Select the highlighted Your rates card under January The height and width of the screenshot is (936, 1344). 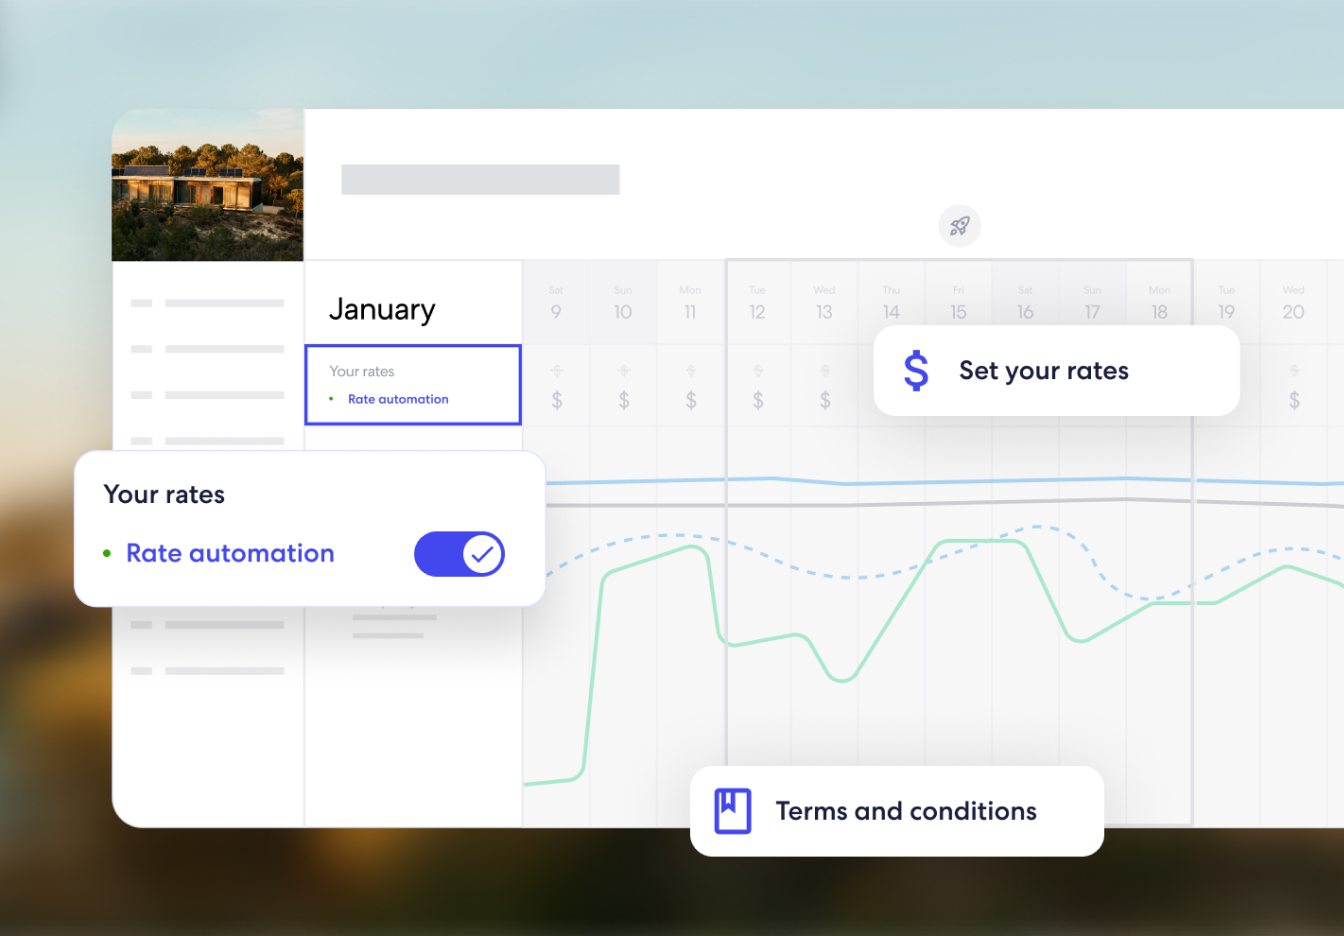tap(412, 385)
